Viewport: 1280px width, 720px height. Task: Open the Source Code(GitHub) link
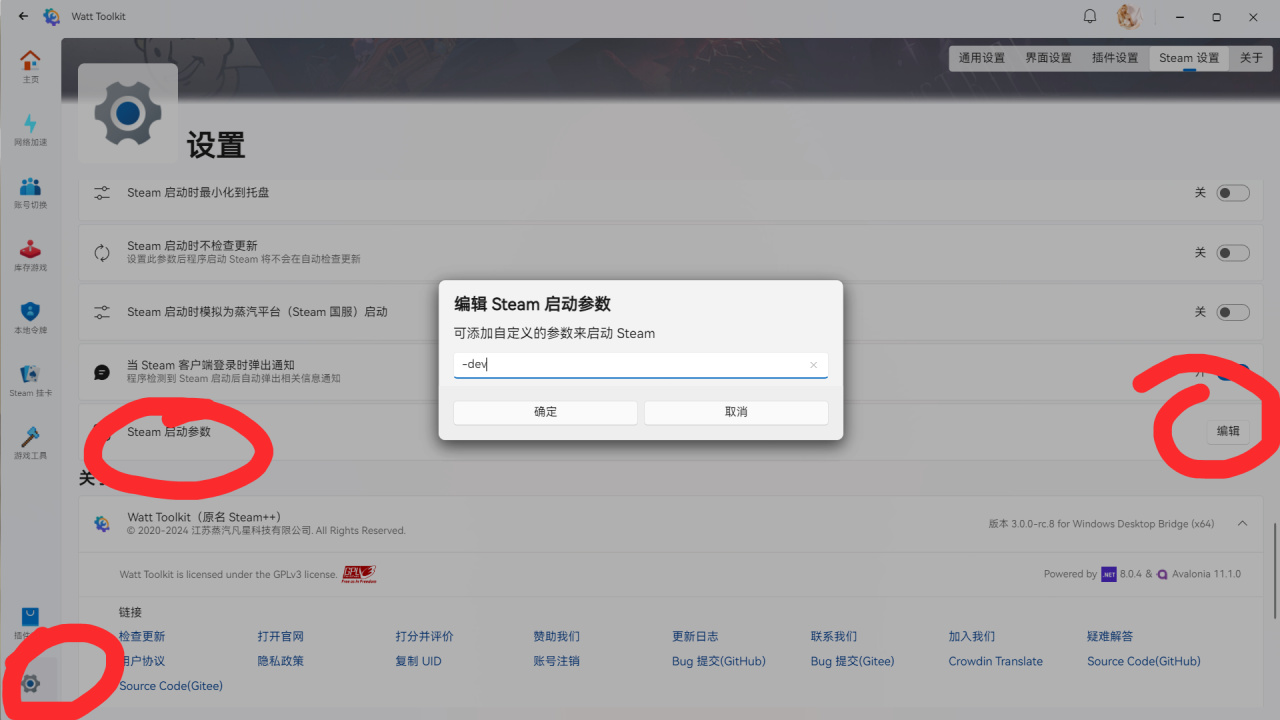point(1144,661)
